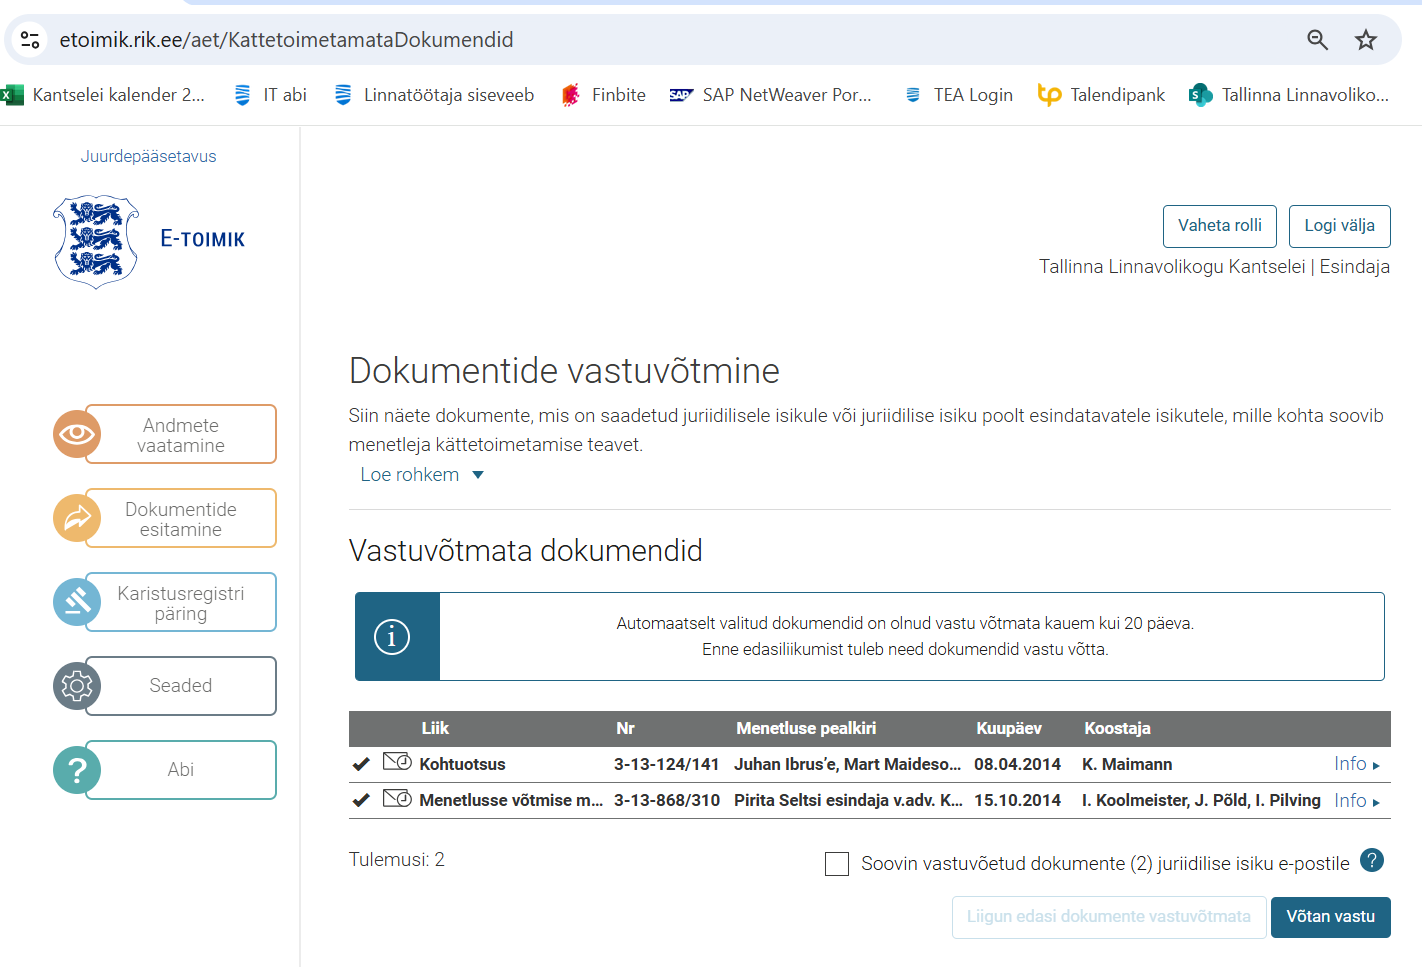1422x967 pixels.
Task: Expand the Loe rohkem section
Action: [x=421, y=475]
